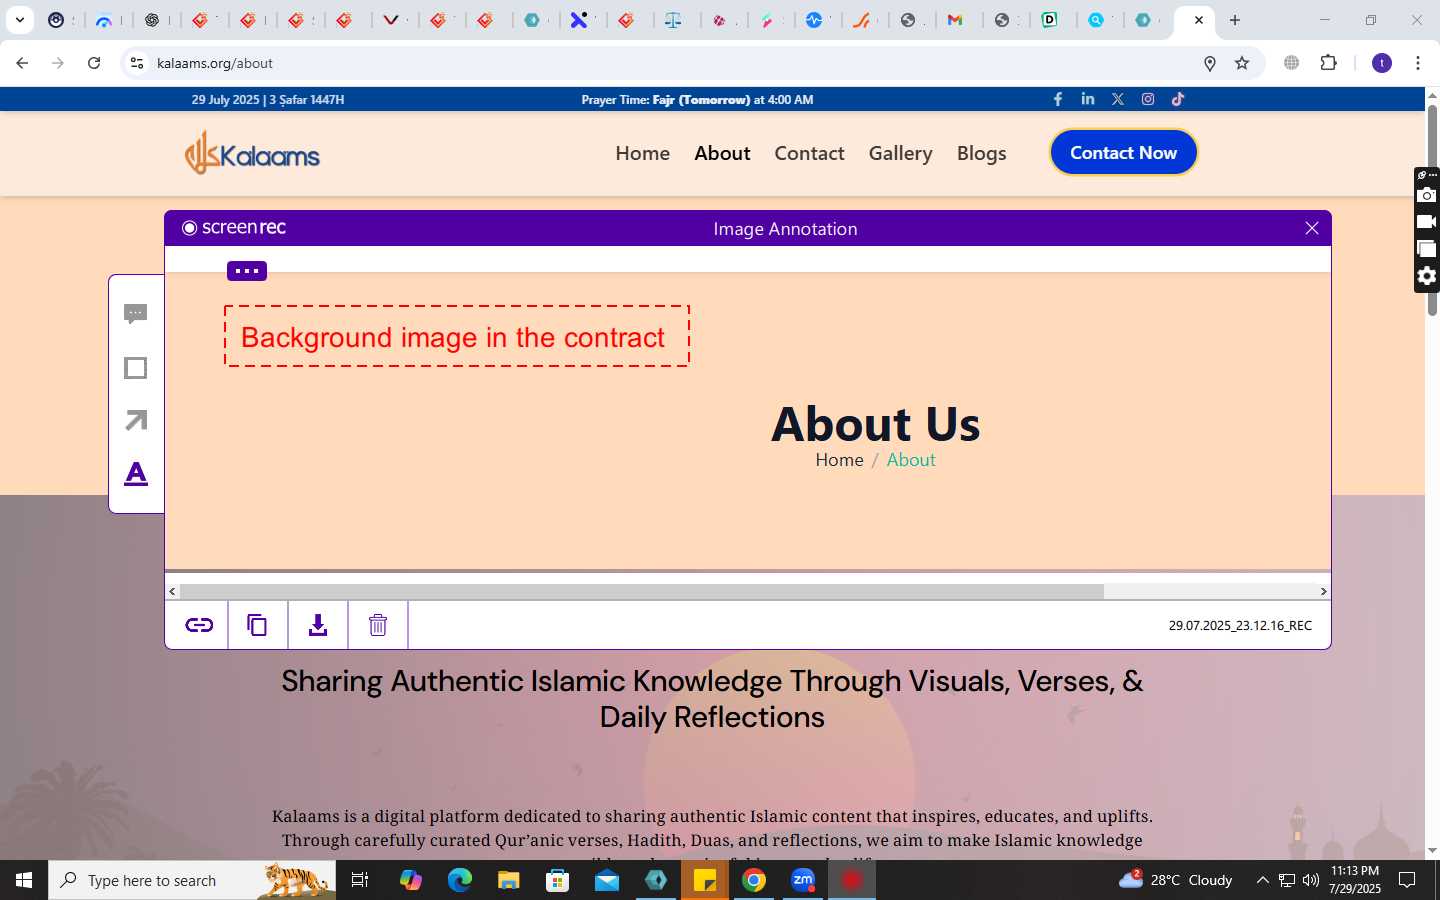Select the comment annotation tool
This screenshot has height=900, width=1440.
click(136, 314)
